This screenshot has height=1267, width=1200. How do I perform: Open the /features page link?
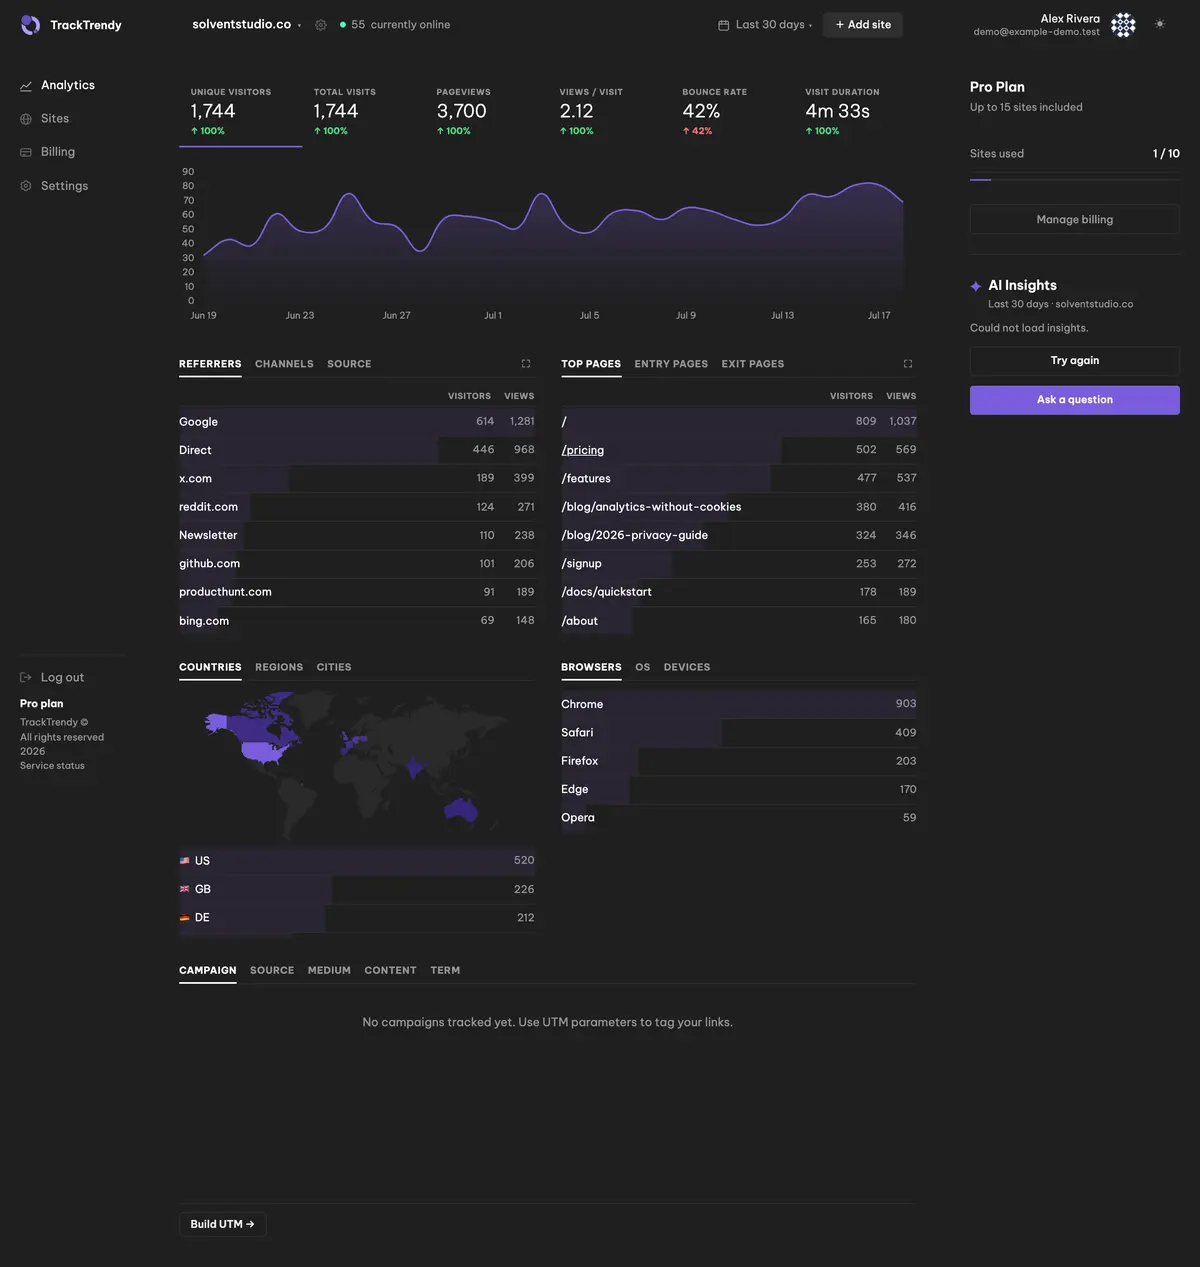point(586,479)
